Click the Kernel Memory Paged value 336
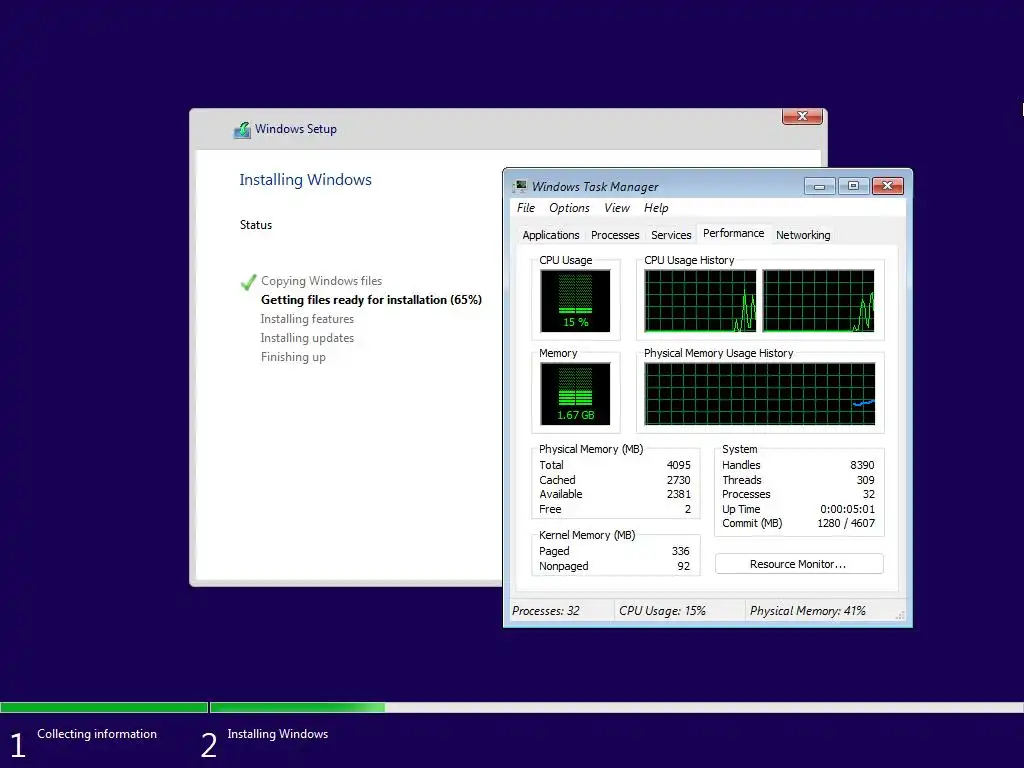Screen dimensions: 1024x768 [x=680, y=551]
